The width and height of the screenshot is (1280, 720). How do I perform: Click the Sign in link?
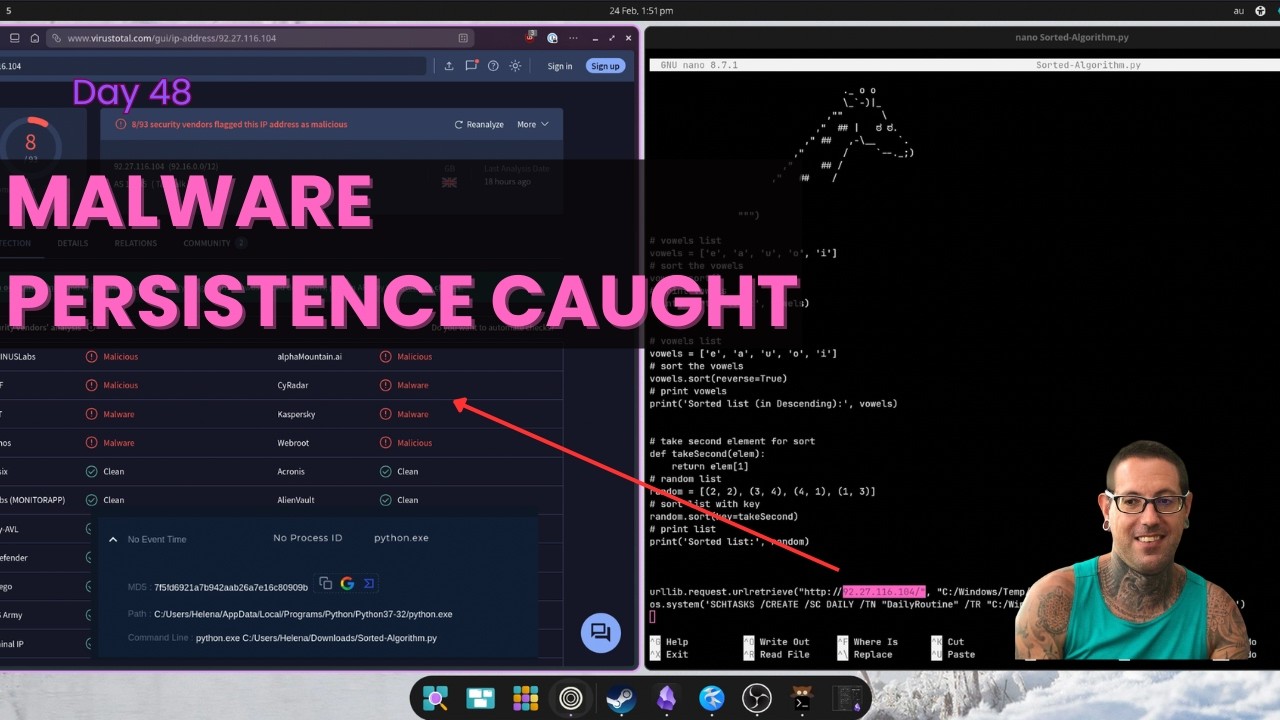coord(560,66)
